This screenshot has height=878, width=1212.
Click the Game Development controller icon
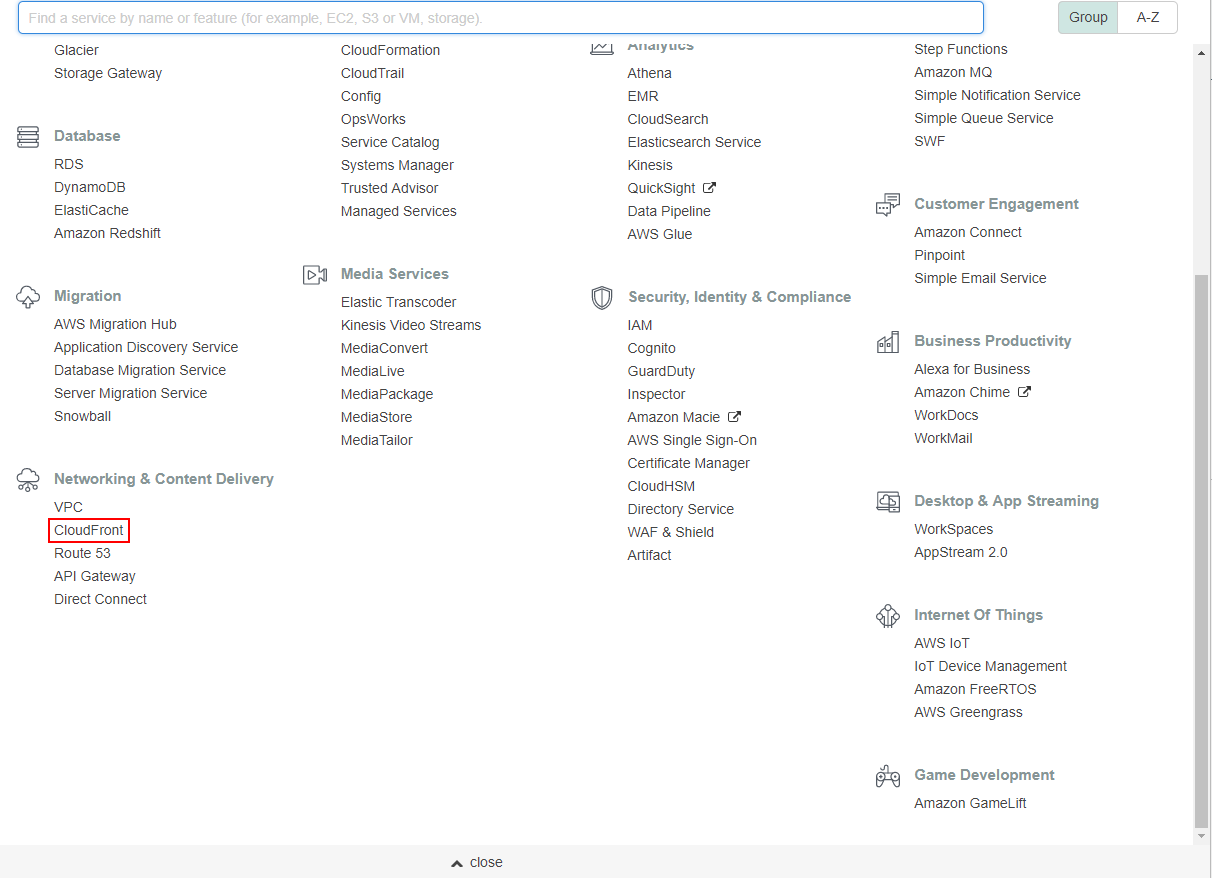click(888, 776)
